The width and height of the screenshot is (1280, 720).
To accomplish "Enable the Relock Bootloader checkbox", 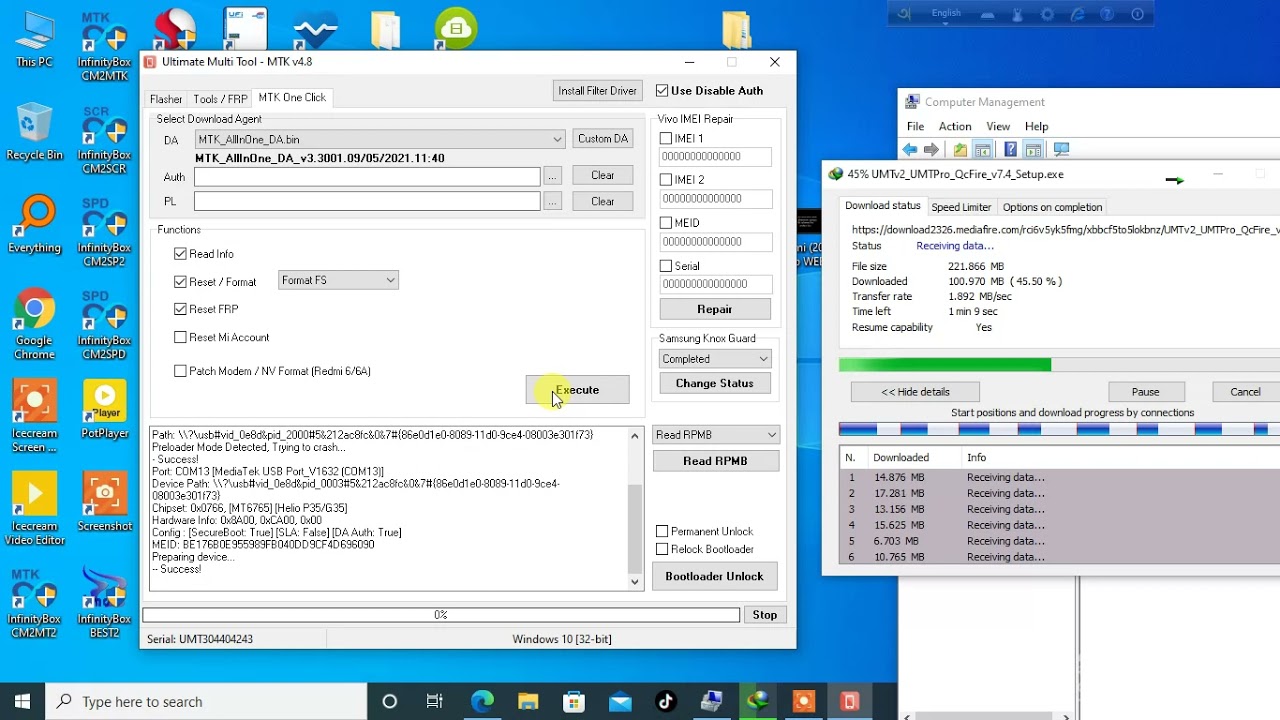I will tap(662, 549).
